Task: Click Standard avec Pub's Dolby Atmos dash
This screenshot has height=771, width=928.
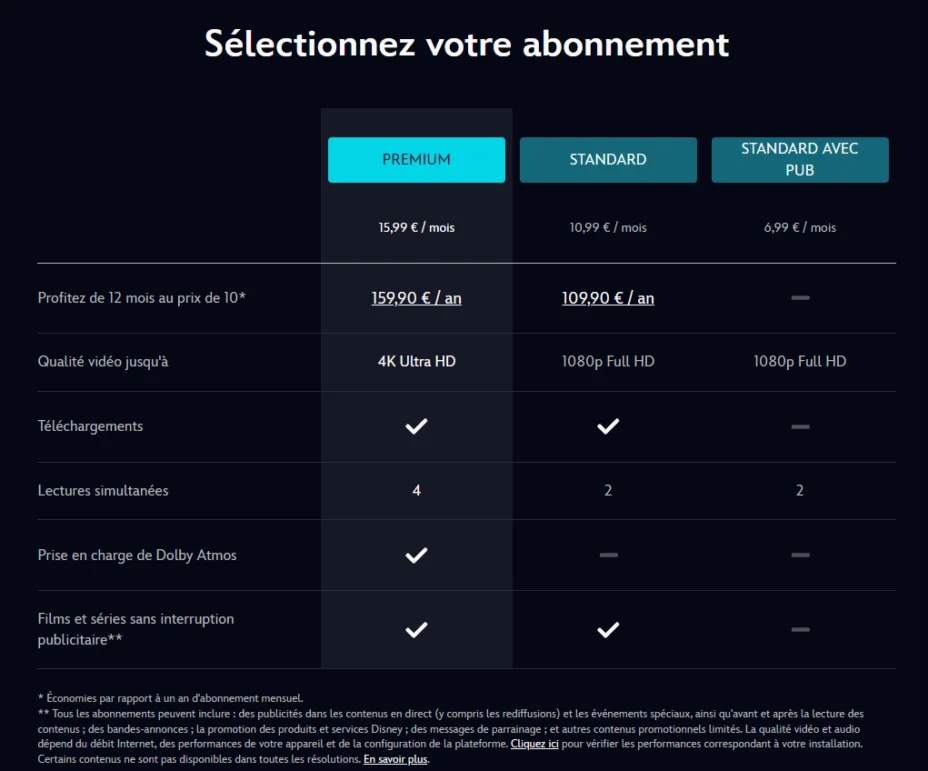Action: point(800,555)
